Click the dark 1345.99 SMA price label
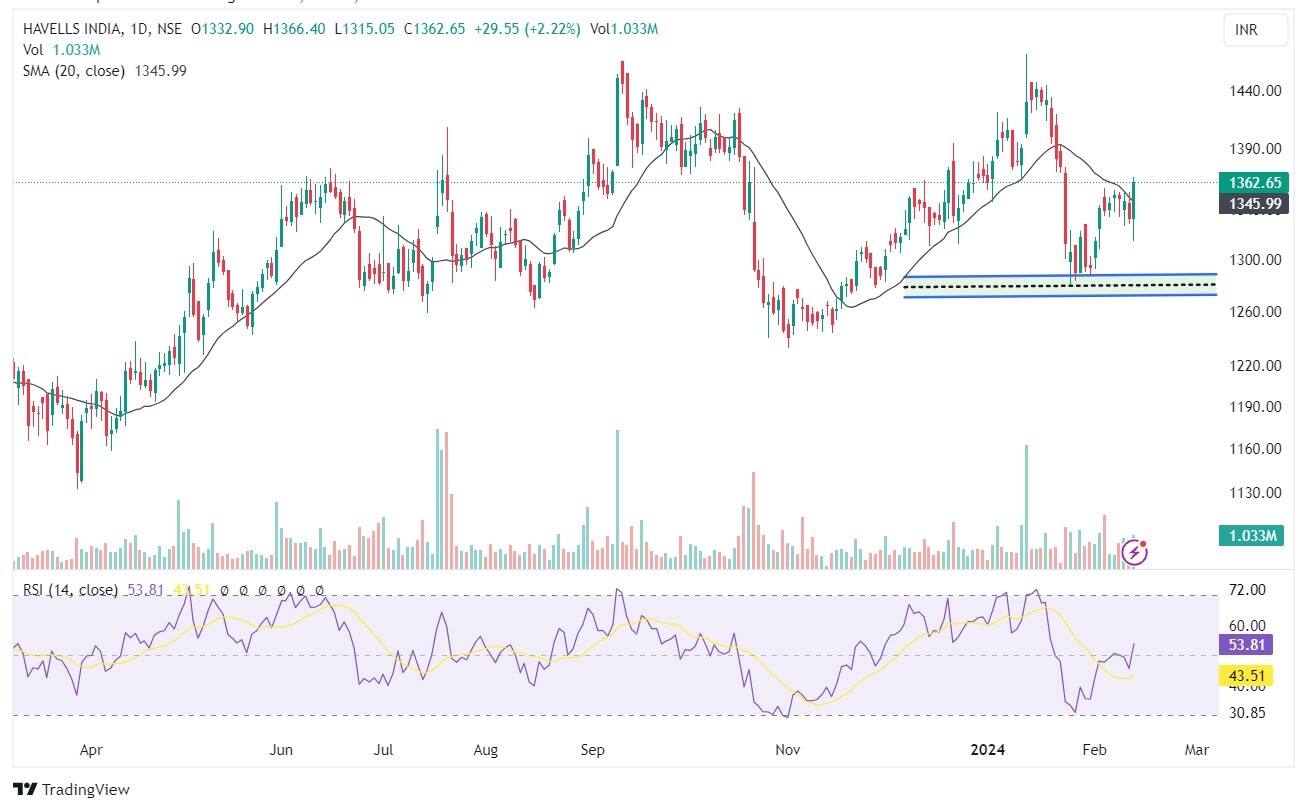 pyautogui.click(x=1253, y=204)
